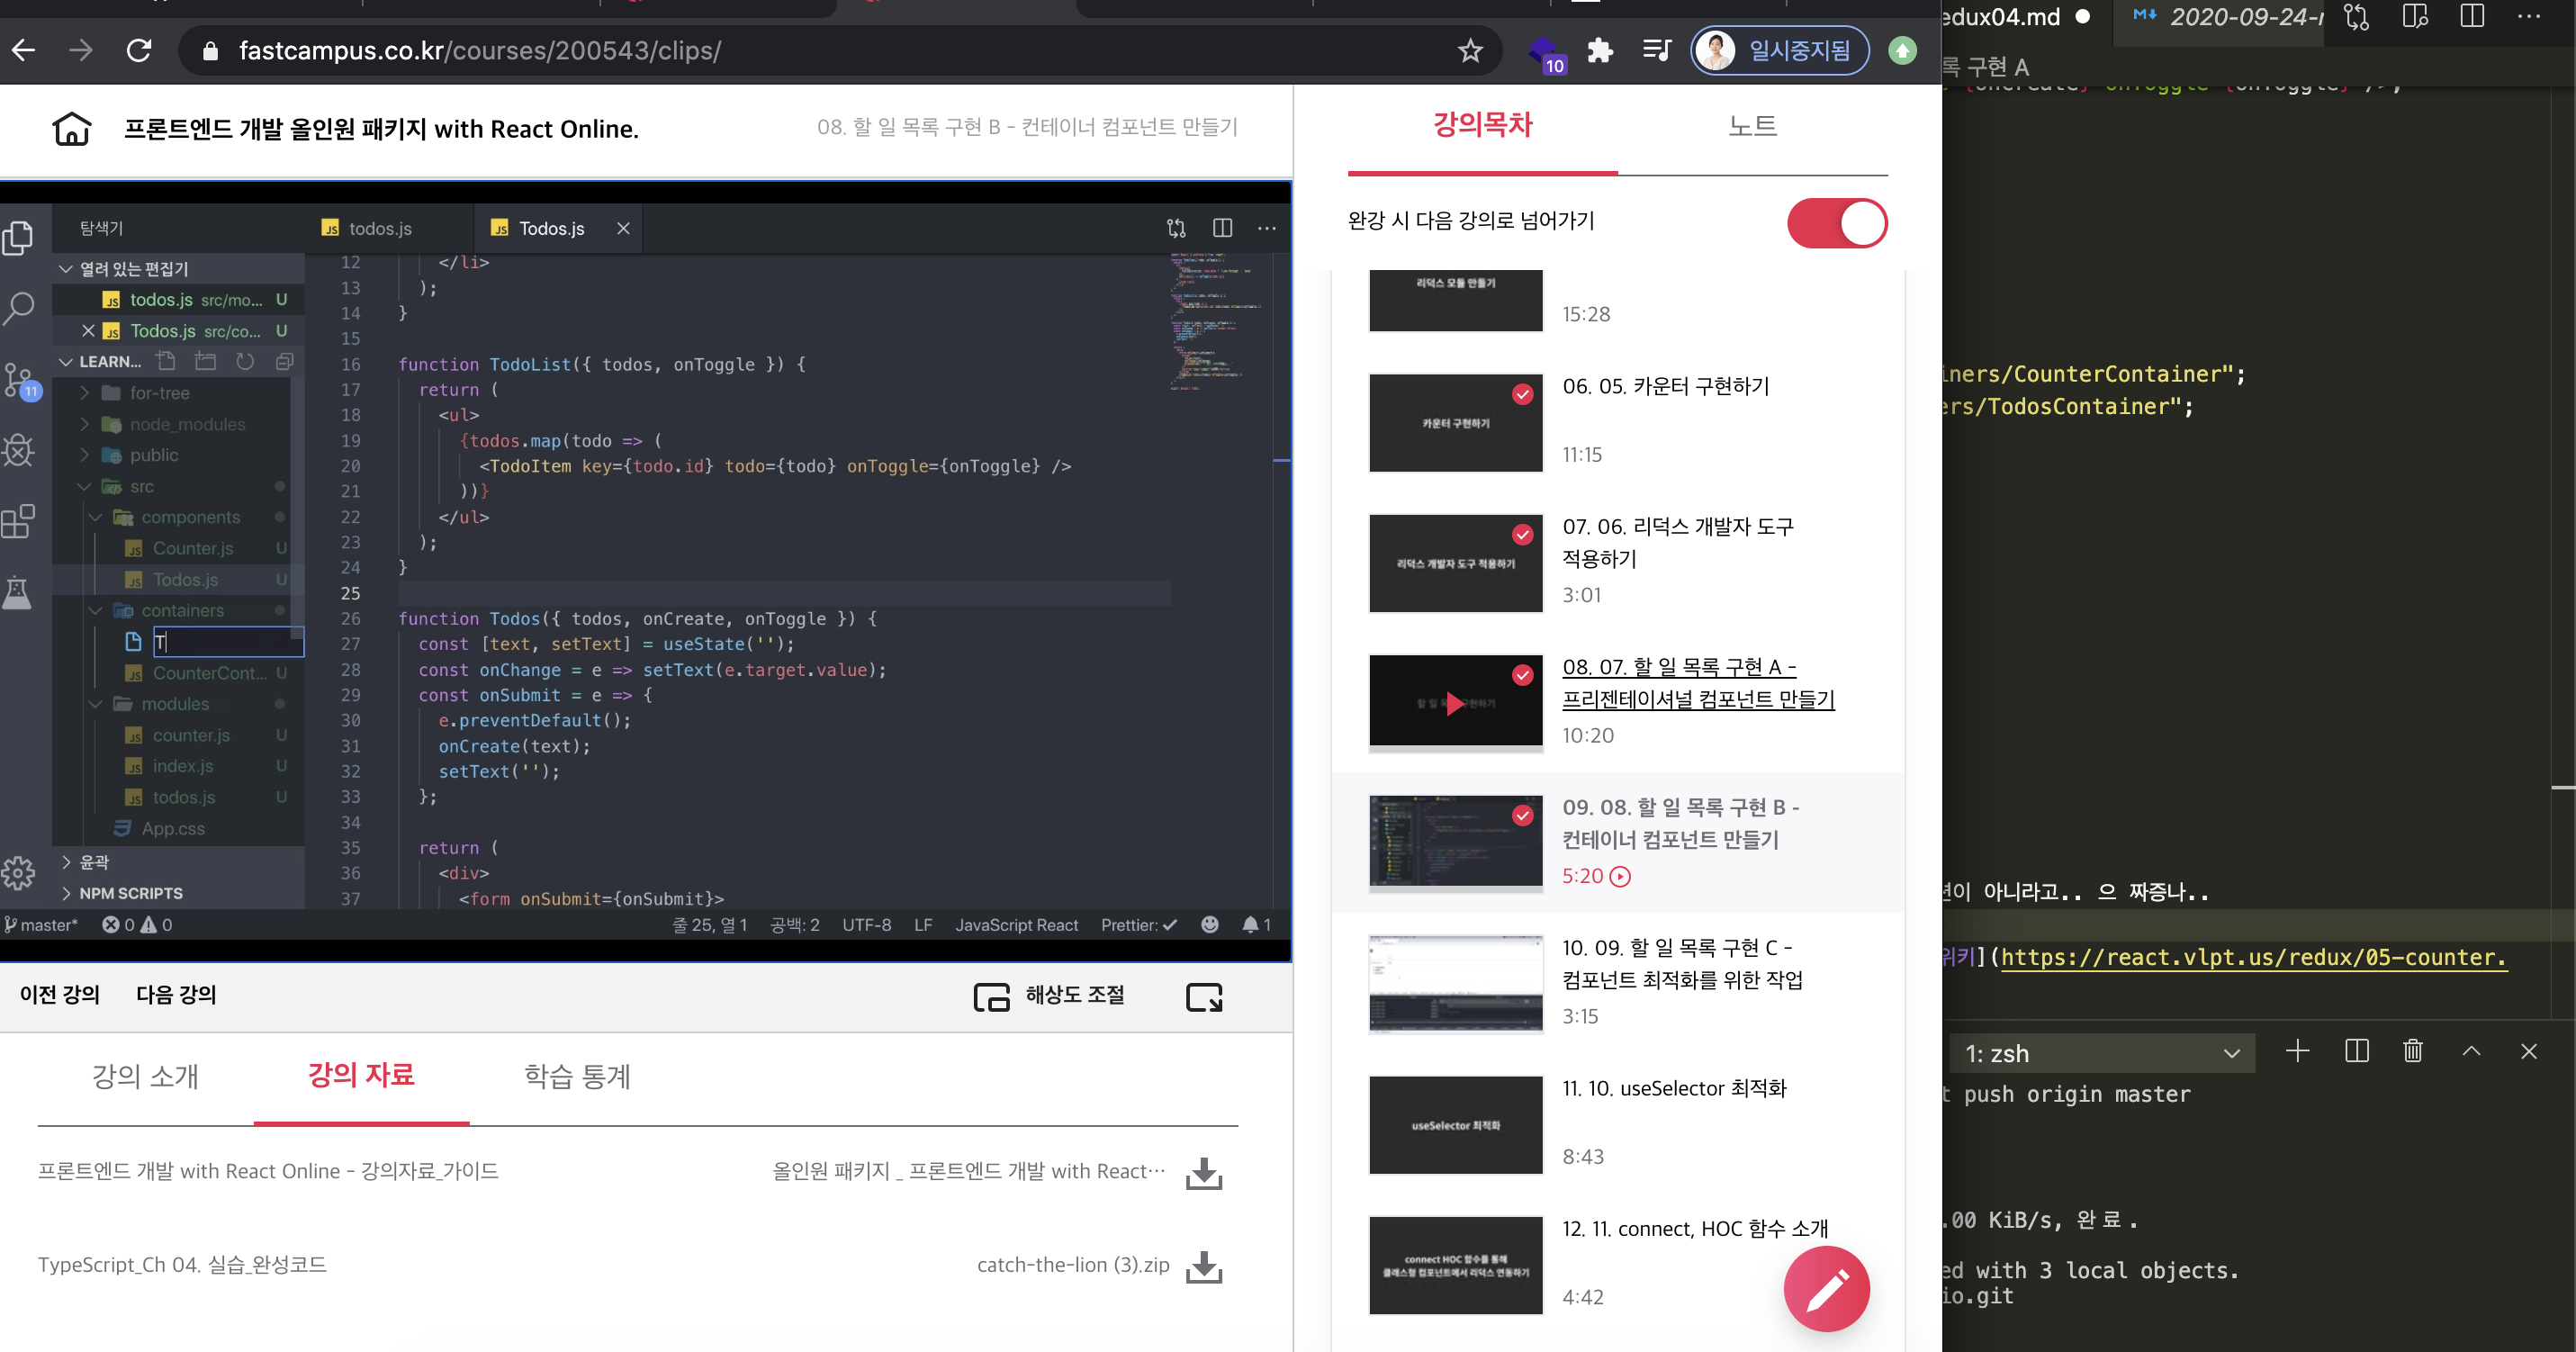The image size is (2576, 1352).
Task: Open the browser extensions puzzle icon
Action: coord(1600,50)
